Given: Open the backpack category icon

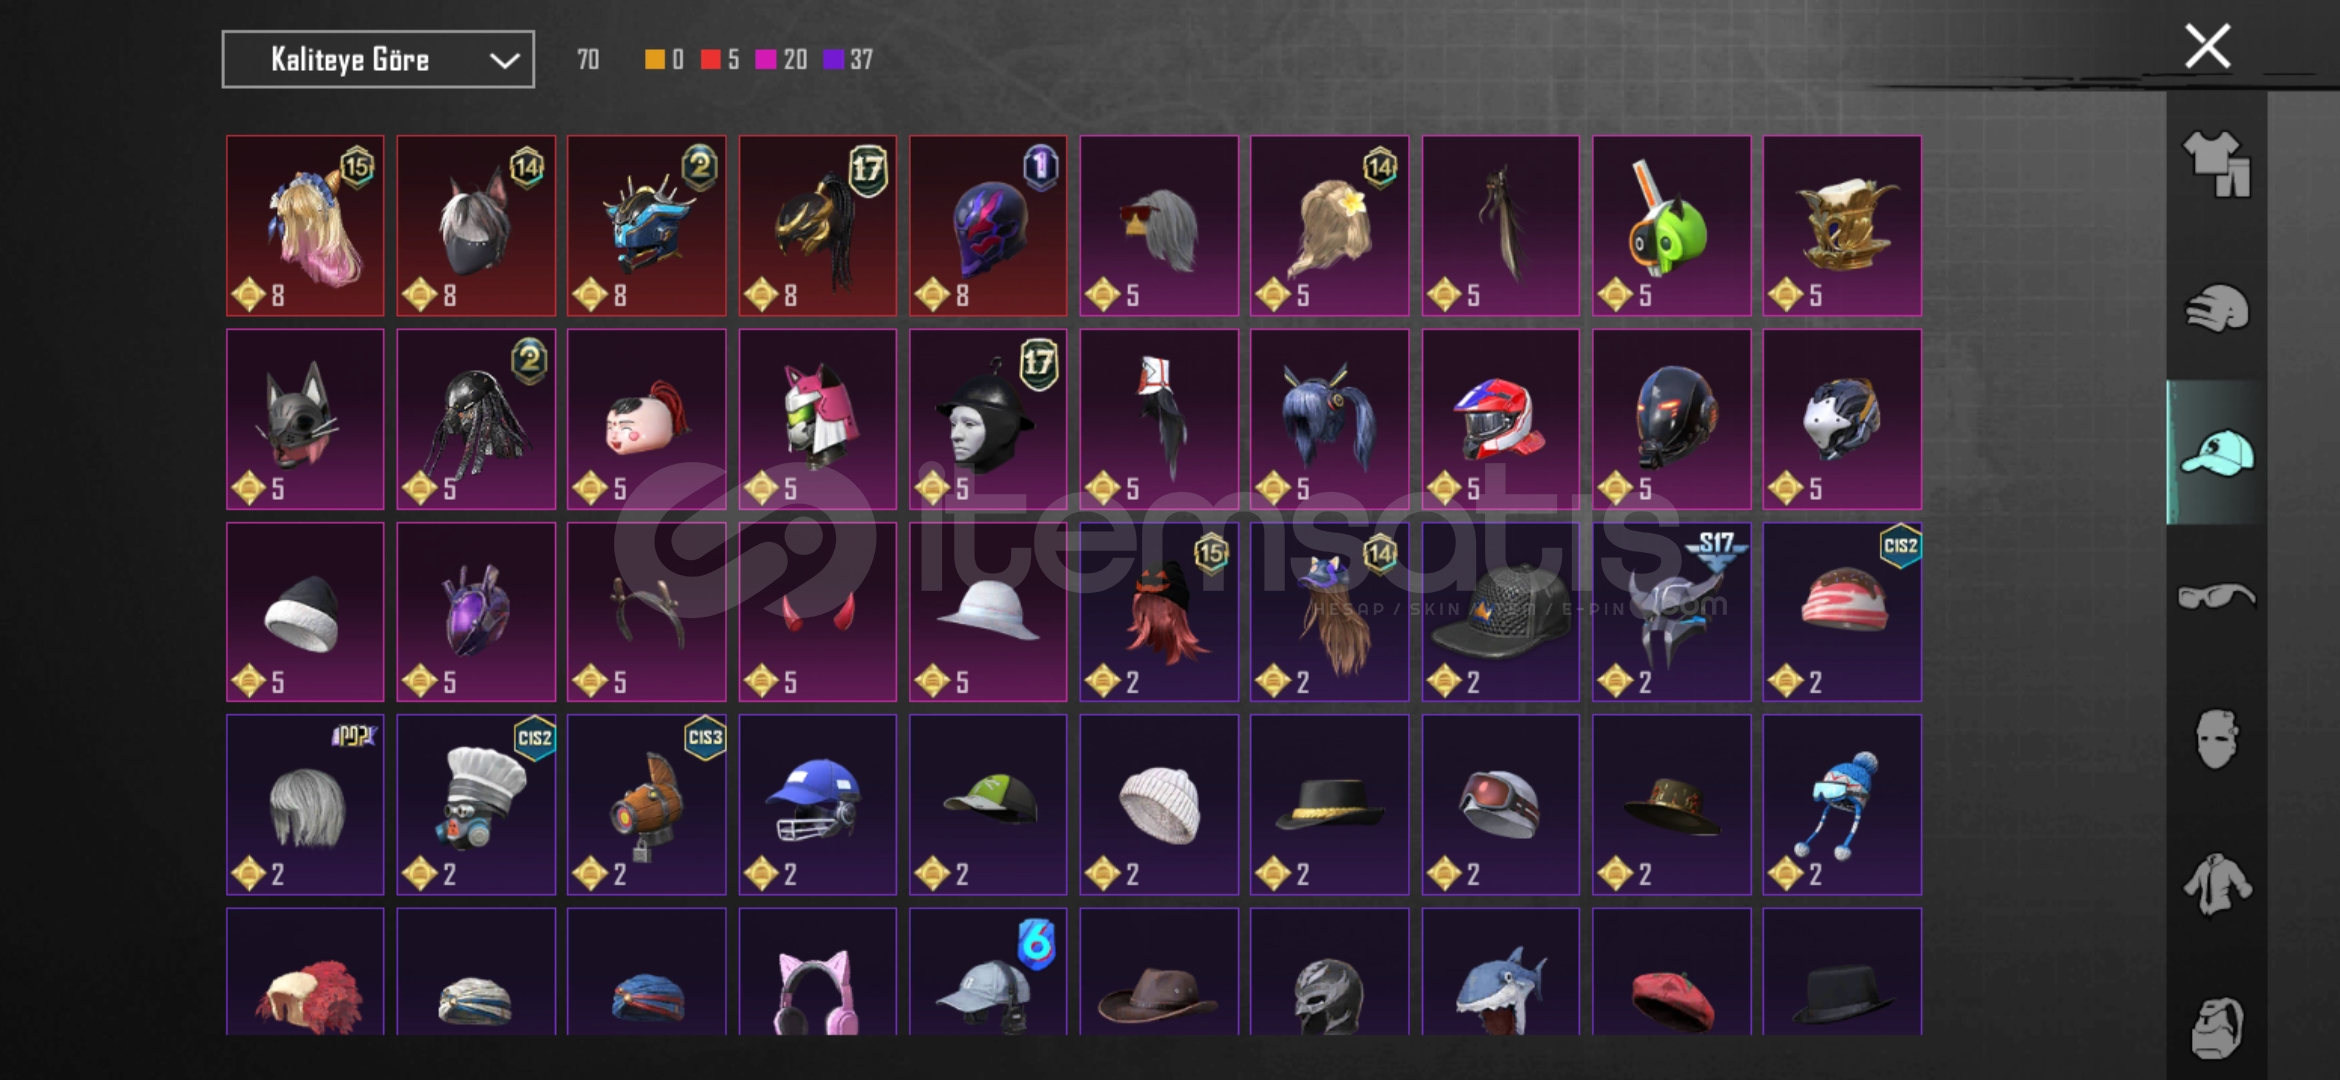Looking at the screenshot, I should 2217,1027.
